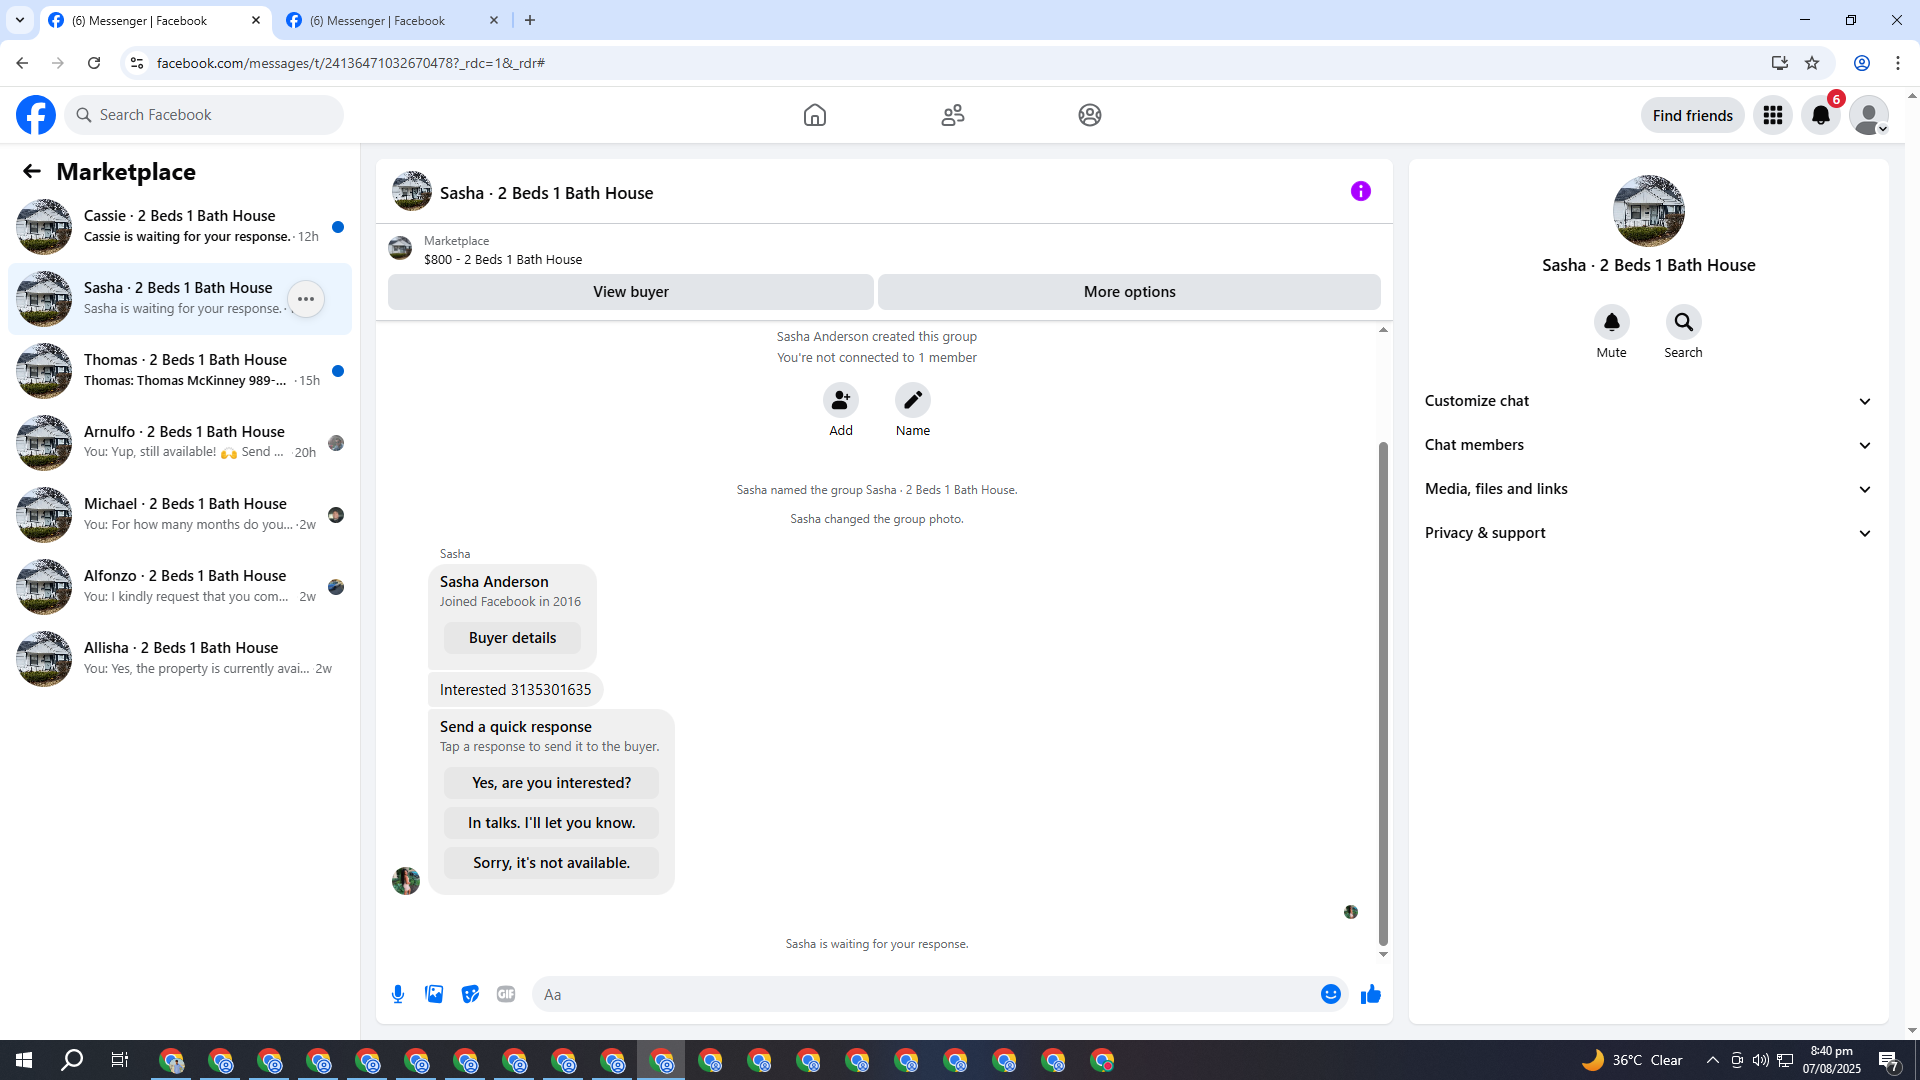The width and height of the screenshot is (1920, 1080).
Task: Attach a photo or file
Action: [x=434, y=994]
